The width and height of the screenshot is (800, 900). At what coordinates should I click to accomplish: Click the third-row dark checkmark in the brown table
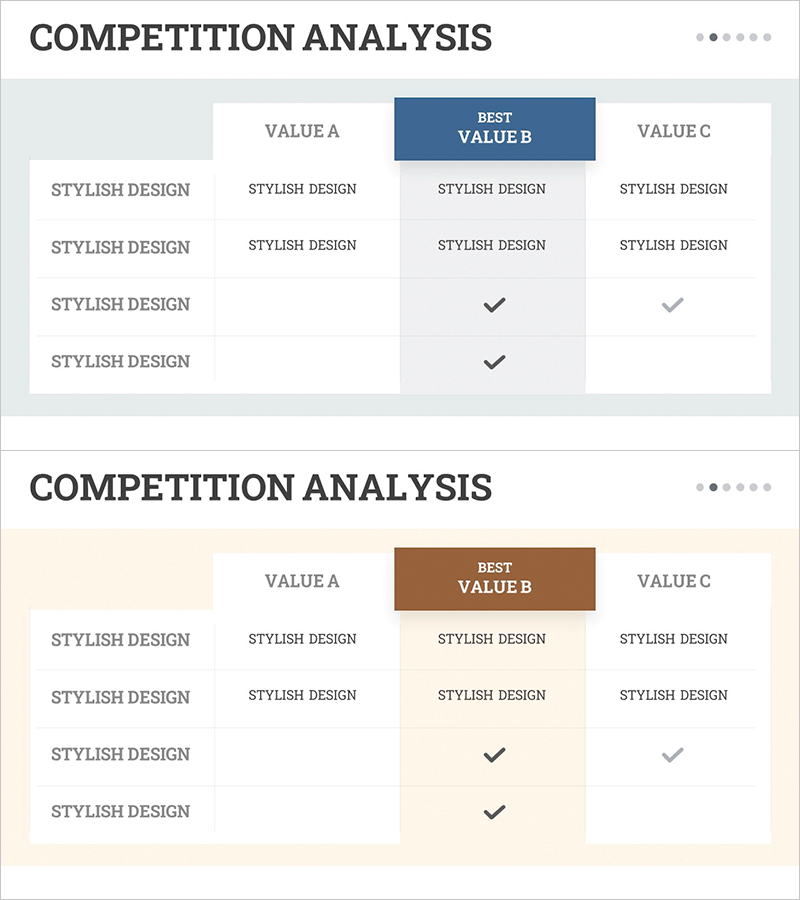tap(494, 756)
